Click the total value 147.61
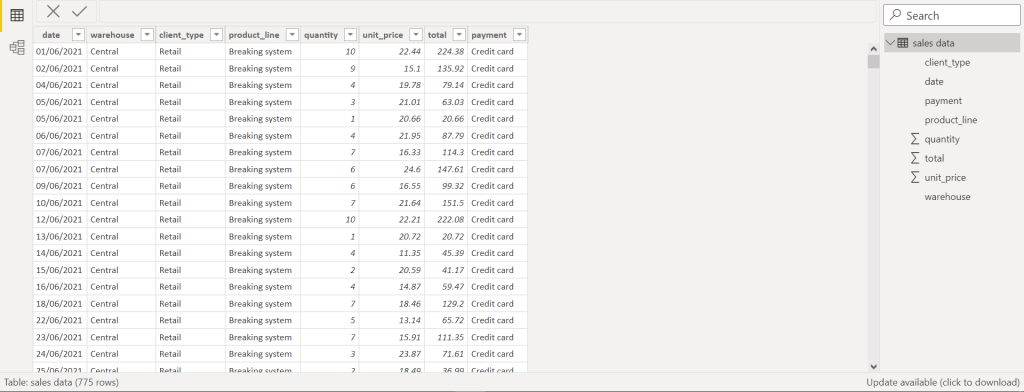Screen dimensions: 1024x392 (x=447, y=169)
